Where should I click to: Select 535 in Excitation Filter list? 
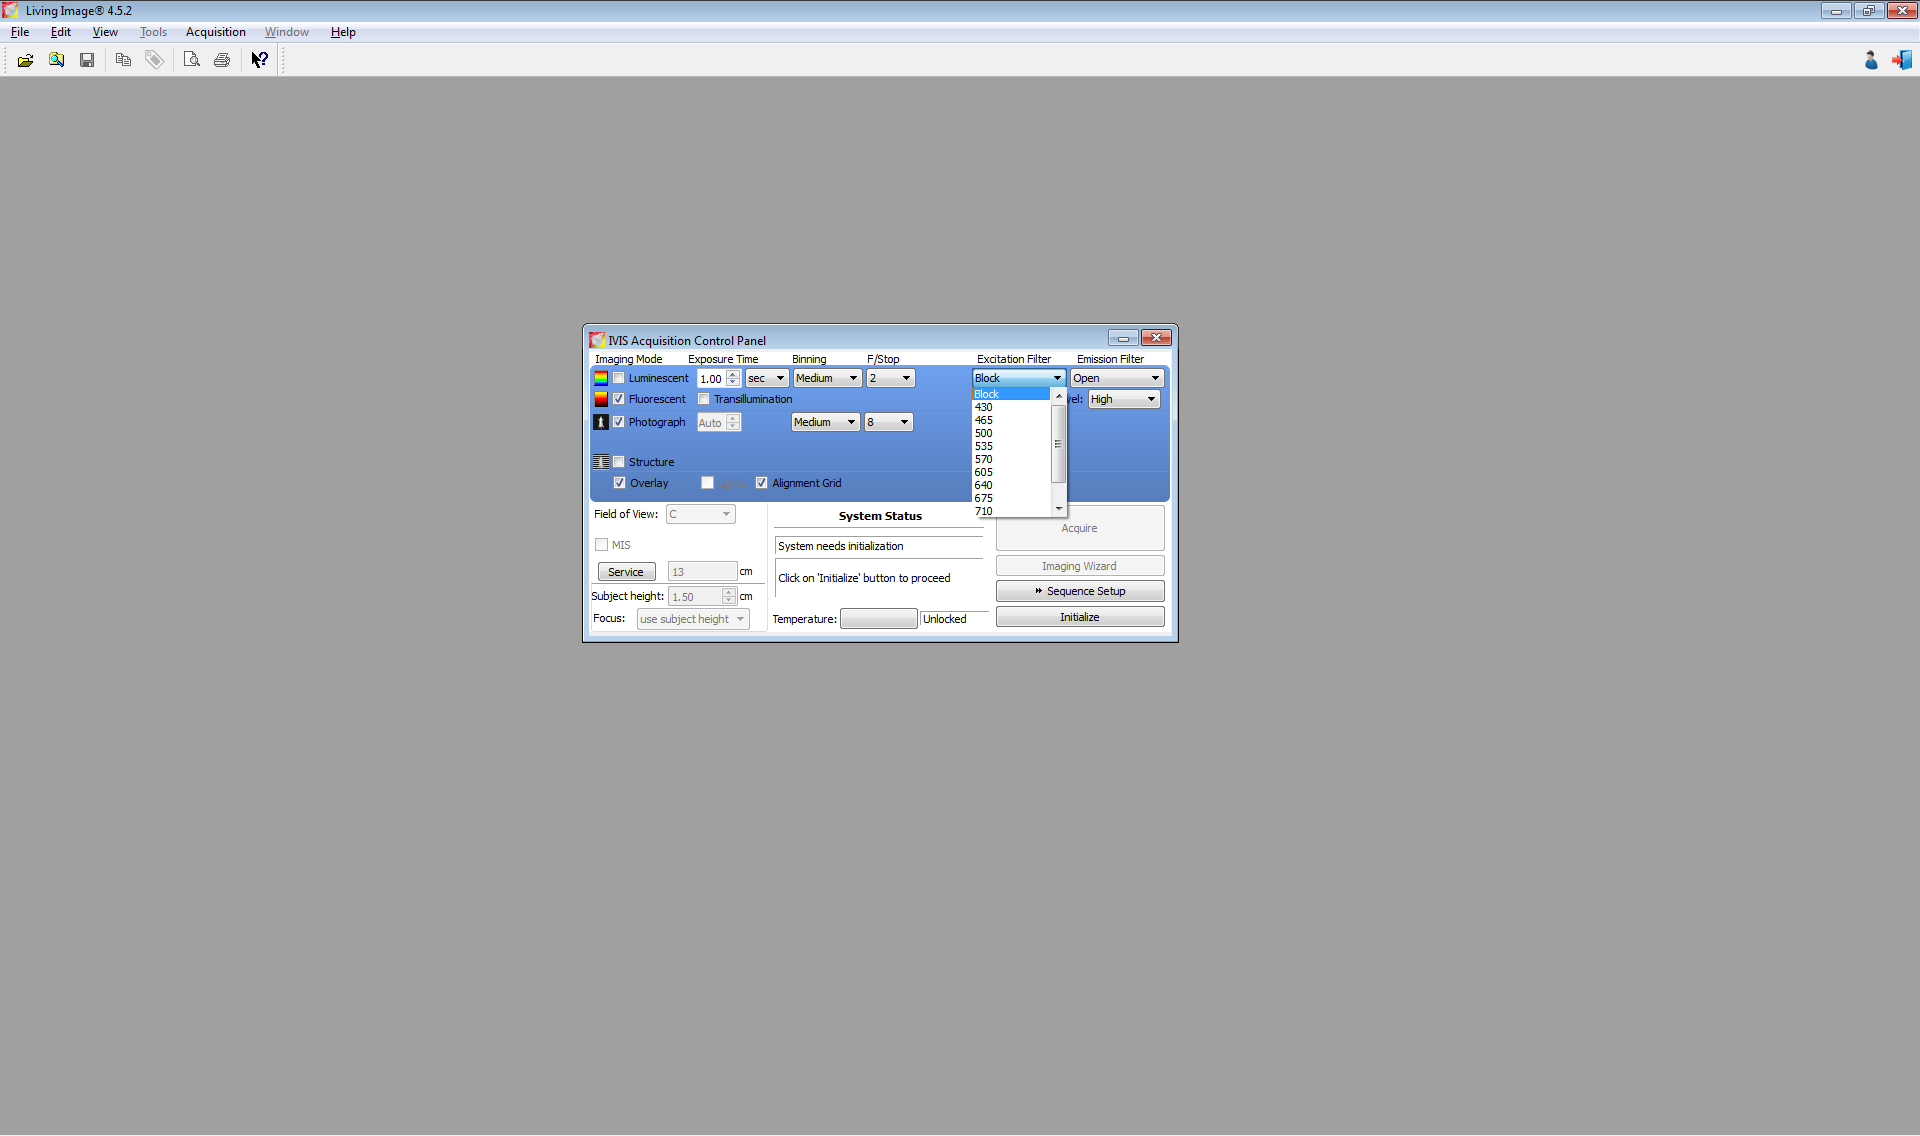[984, 446]
